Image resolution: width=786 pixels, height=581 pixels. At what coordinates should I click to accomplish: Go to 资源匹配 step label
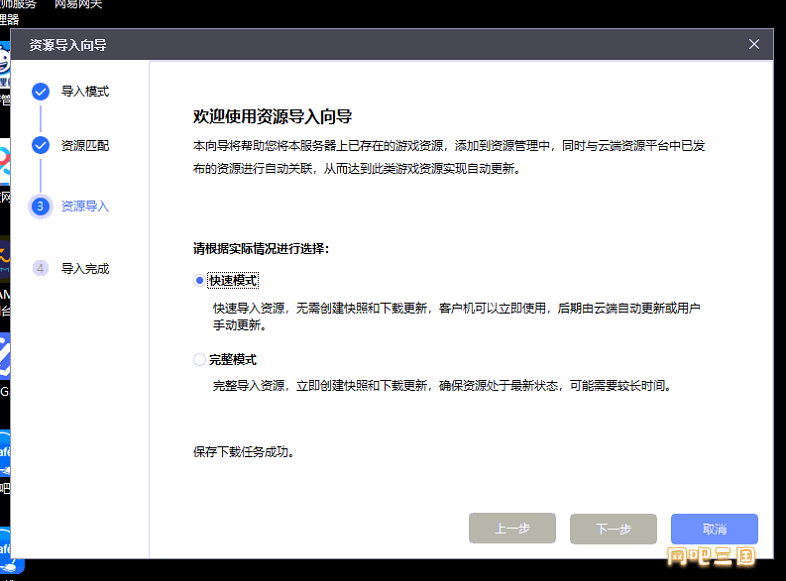coord(85,146)
